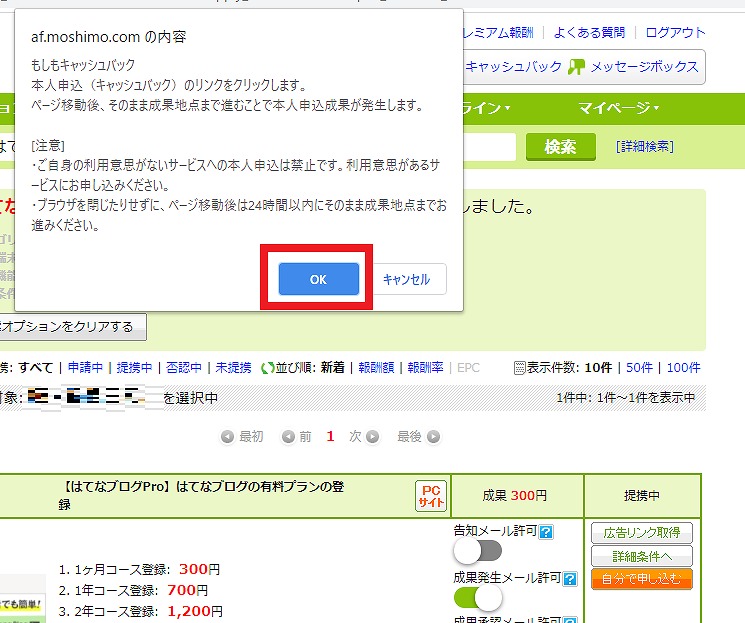Click the PCサイト badge icon
Viewport: 745px width, 623px height.
coord(431,496)
